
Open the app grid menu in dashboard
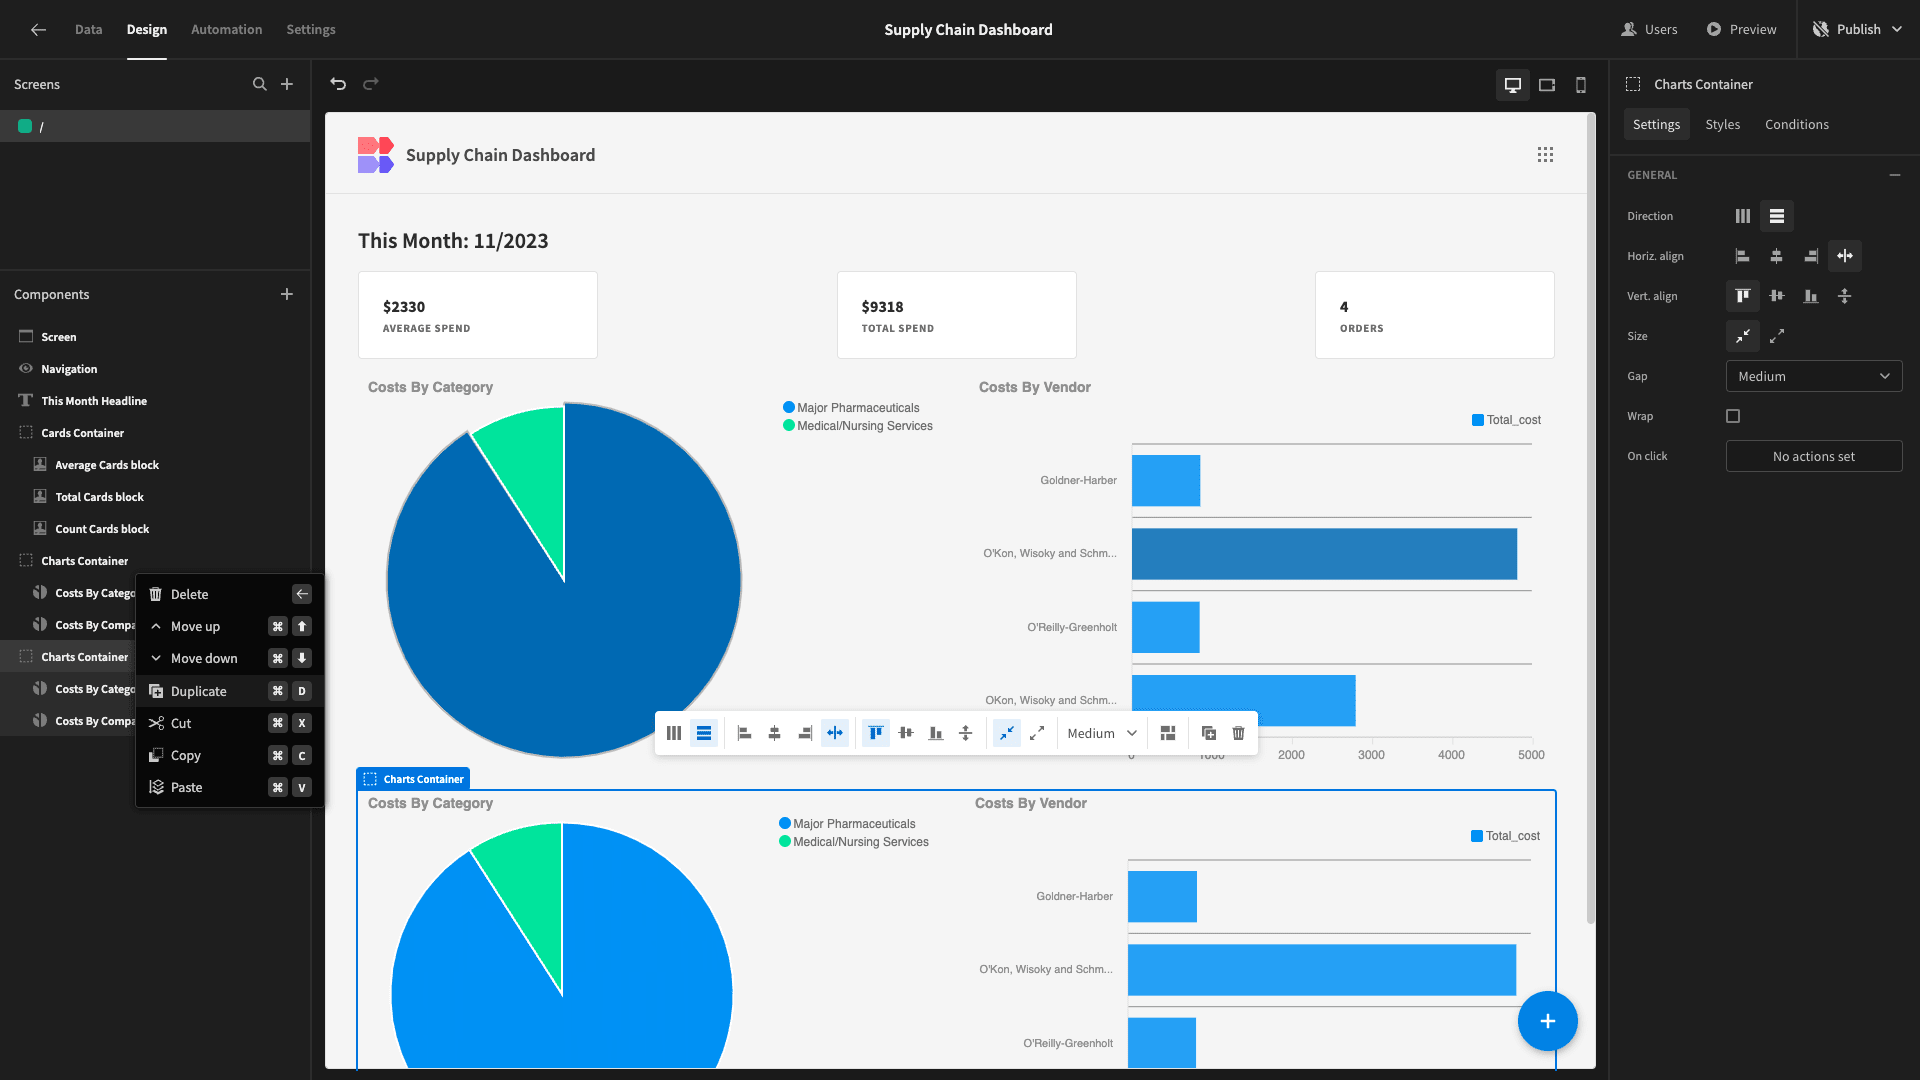(1545, 155)
